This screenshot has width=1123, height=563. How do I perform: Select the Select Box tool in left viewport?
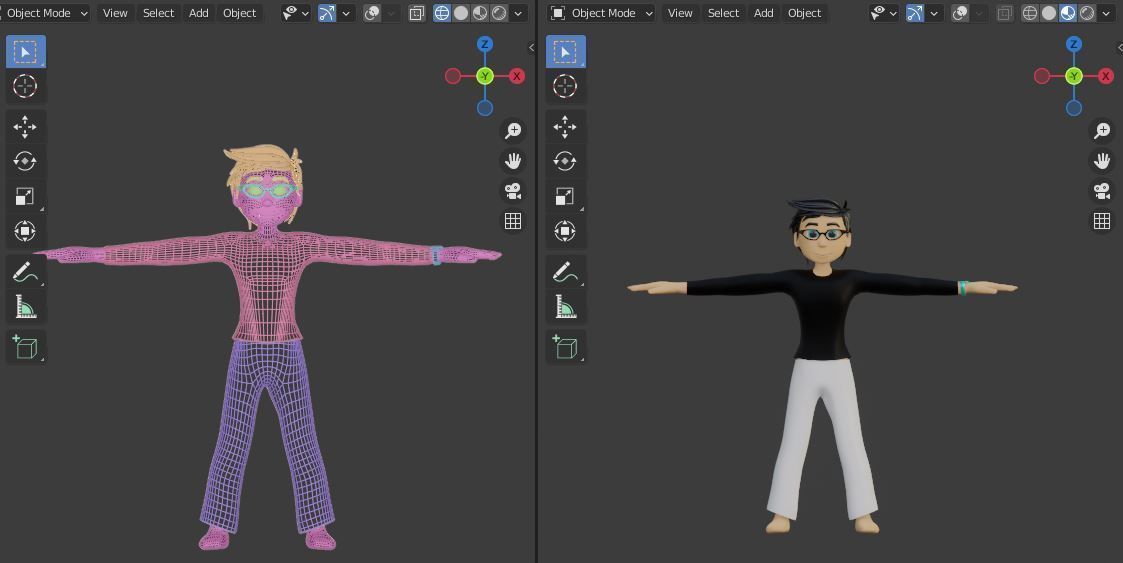26,52
